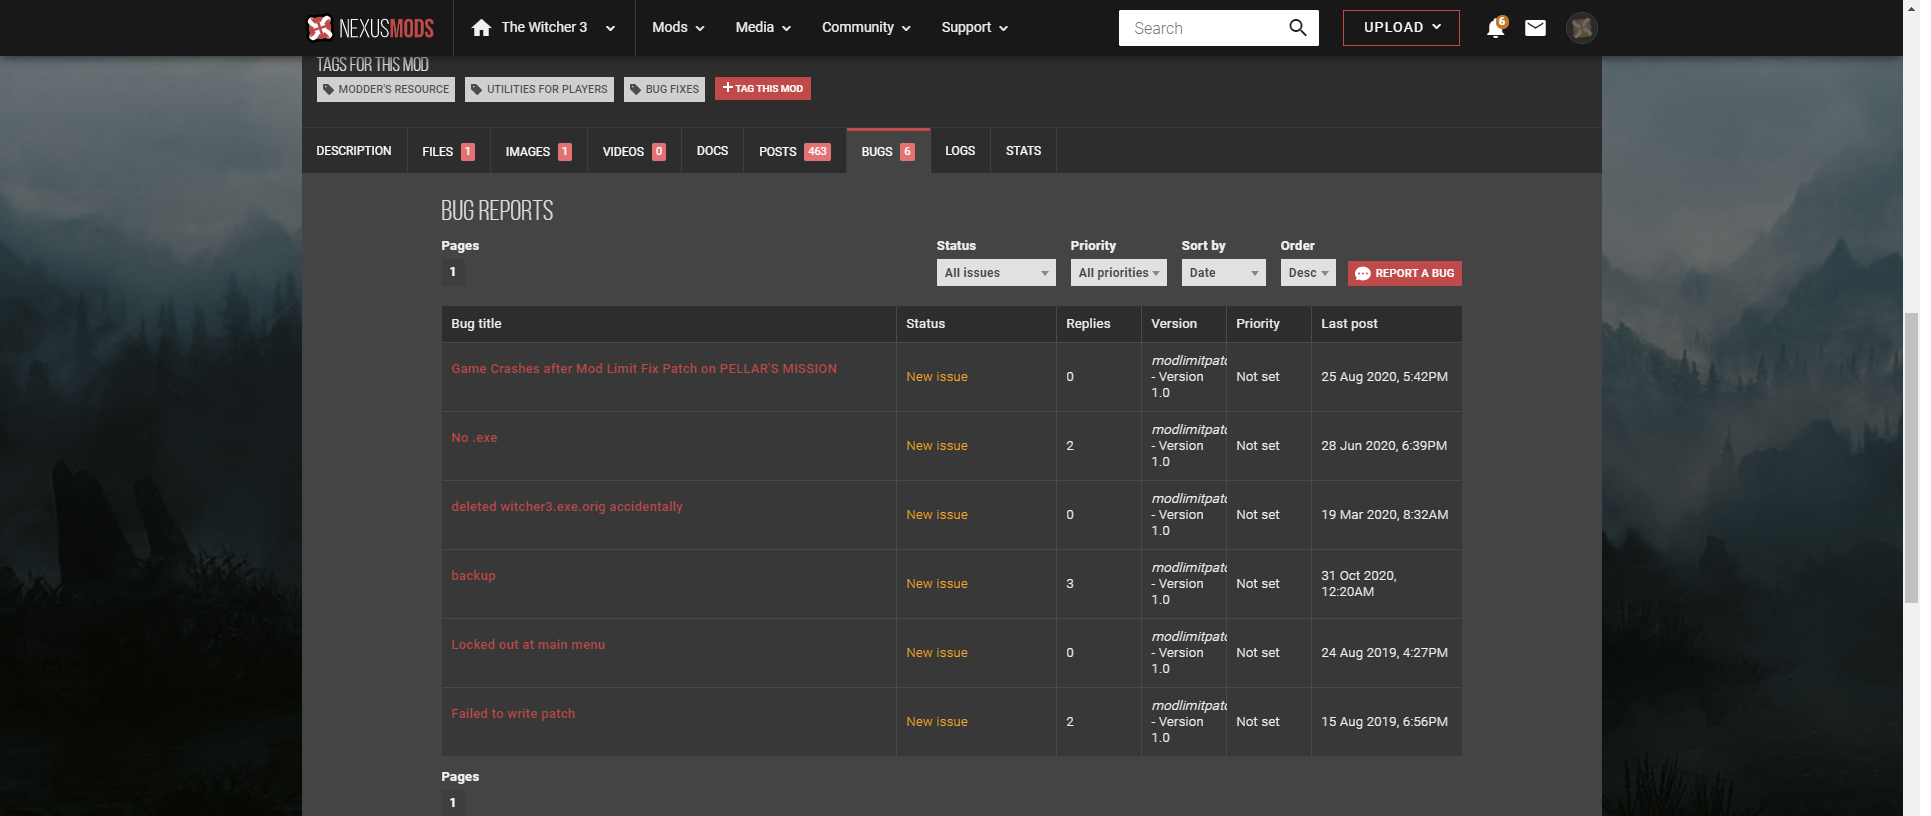
Task: Click 'New issue' status in the backup row
Action: (937, 584)
